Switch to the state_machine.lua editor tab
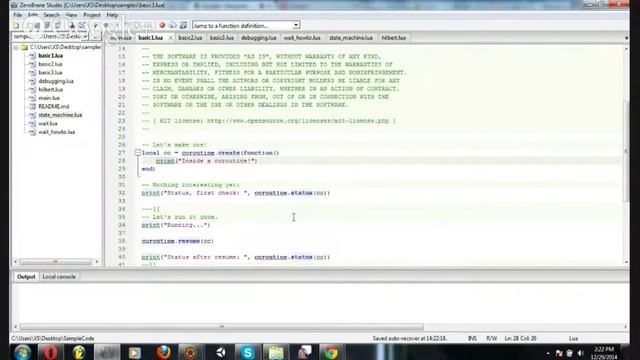Image resolution: width=640 pixels, height=360 pixels. (x=351, y=38)
